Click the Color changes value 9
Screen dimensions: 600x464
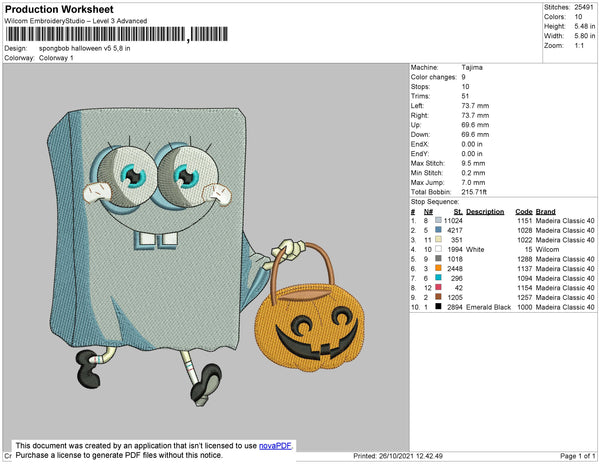[463, 77]
